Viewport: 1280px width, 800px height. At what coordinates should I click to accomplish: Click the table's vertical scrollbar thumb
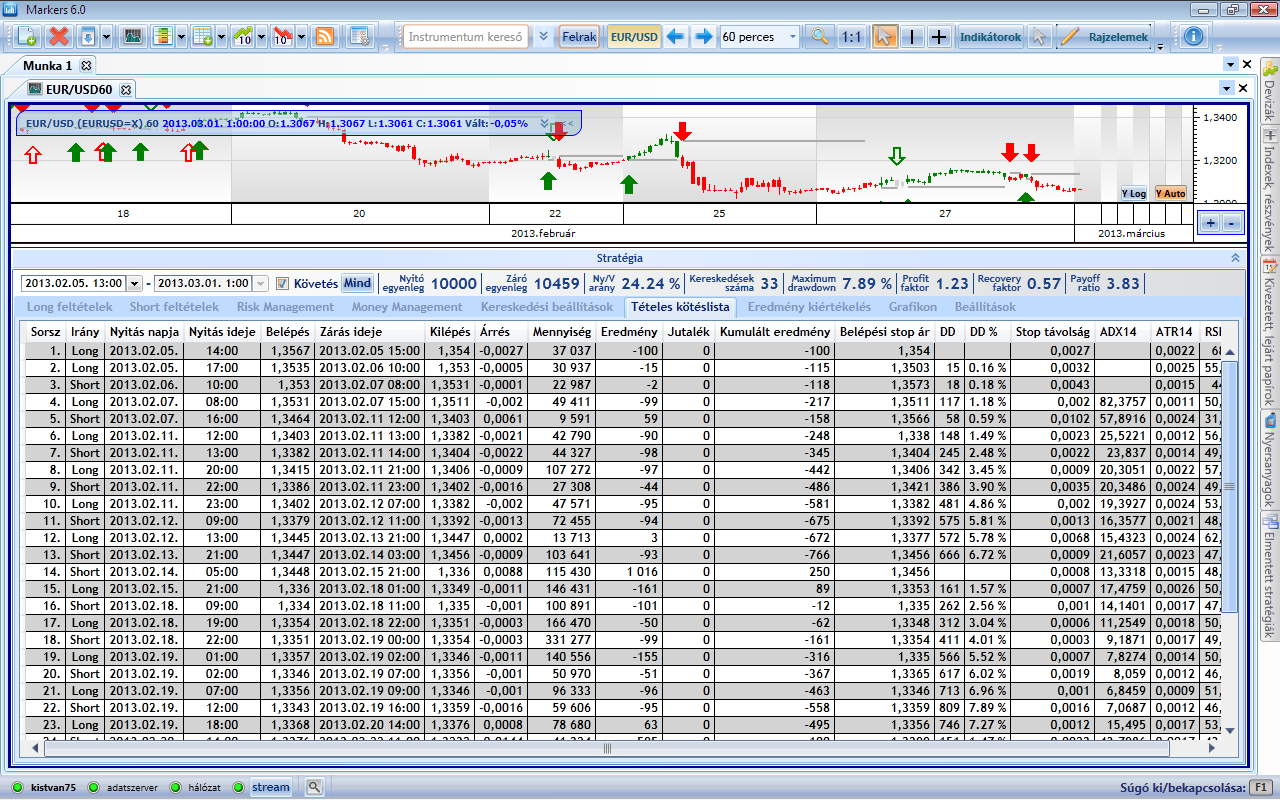click(x=1230, y=487)
